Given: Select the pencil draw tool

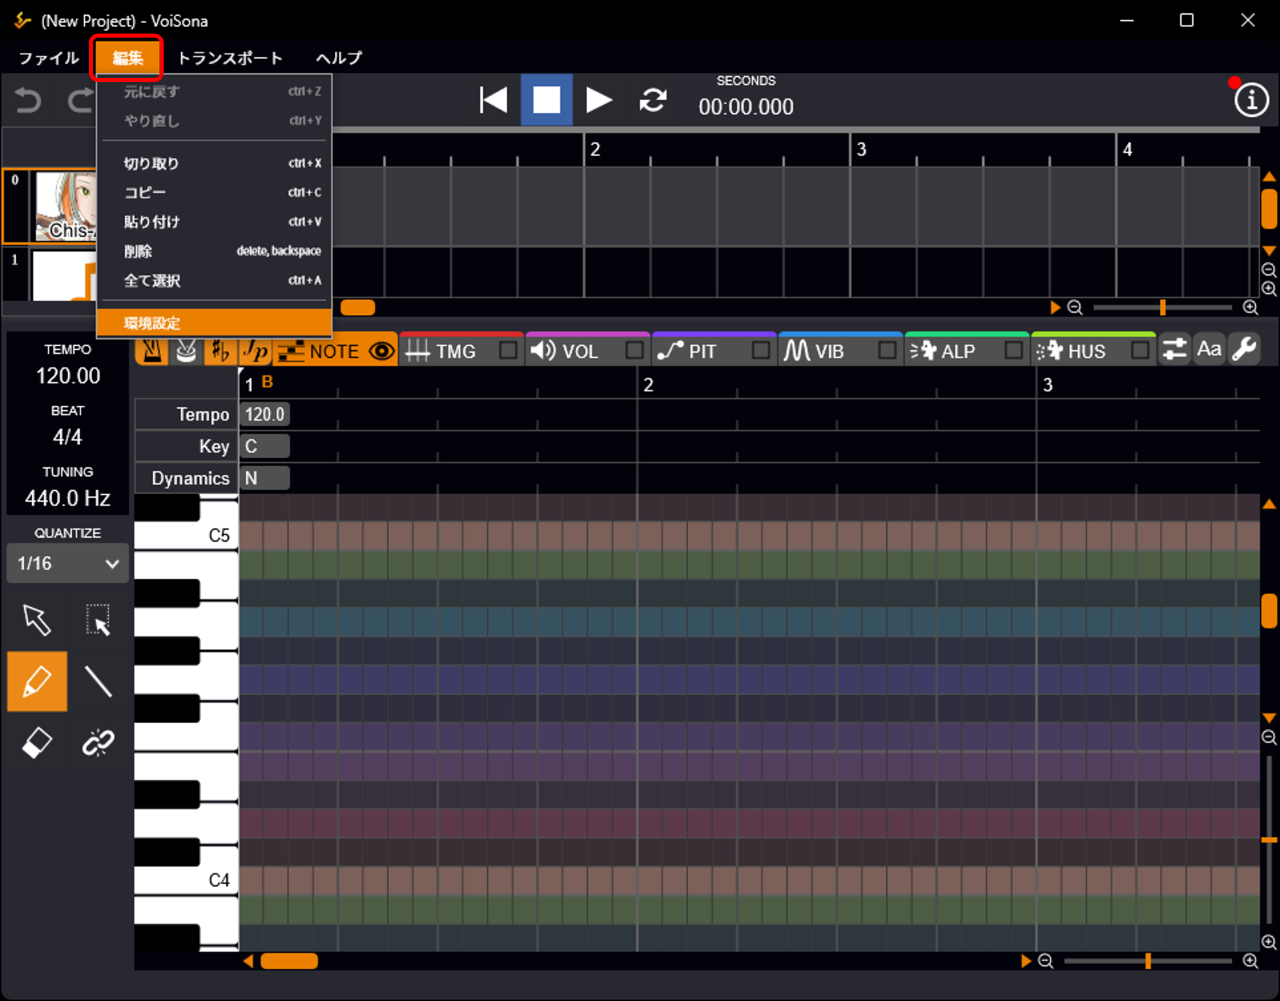Looking at the screenshot, I should click(37, 681).
